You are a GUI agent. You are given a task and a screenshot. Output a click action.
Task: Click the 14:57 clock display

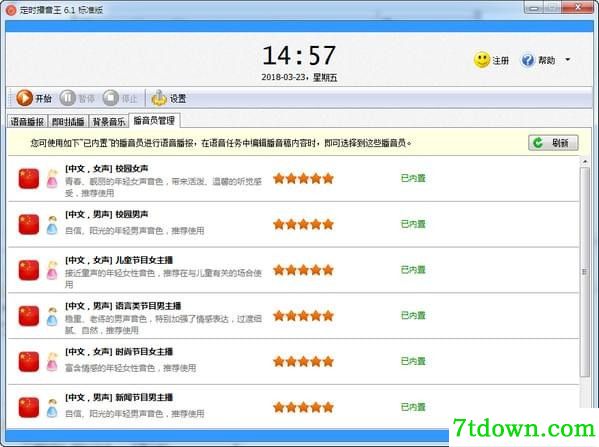(x=299, y=55)
